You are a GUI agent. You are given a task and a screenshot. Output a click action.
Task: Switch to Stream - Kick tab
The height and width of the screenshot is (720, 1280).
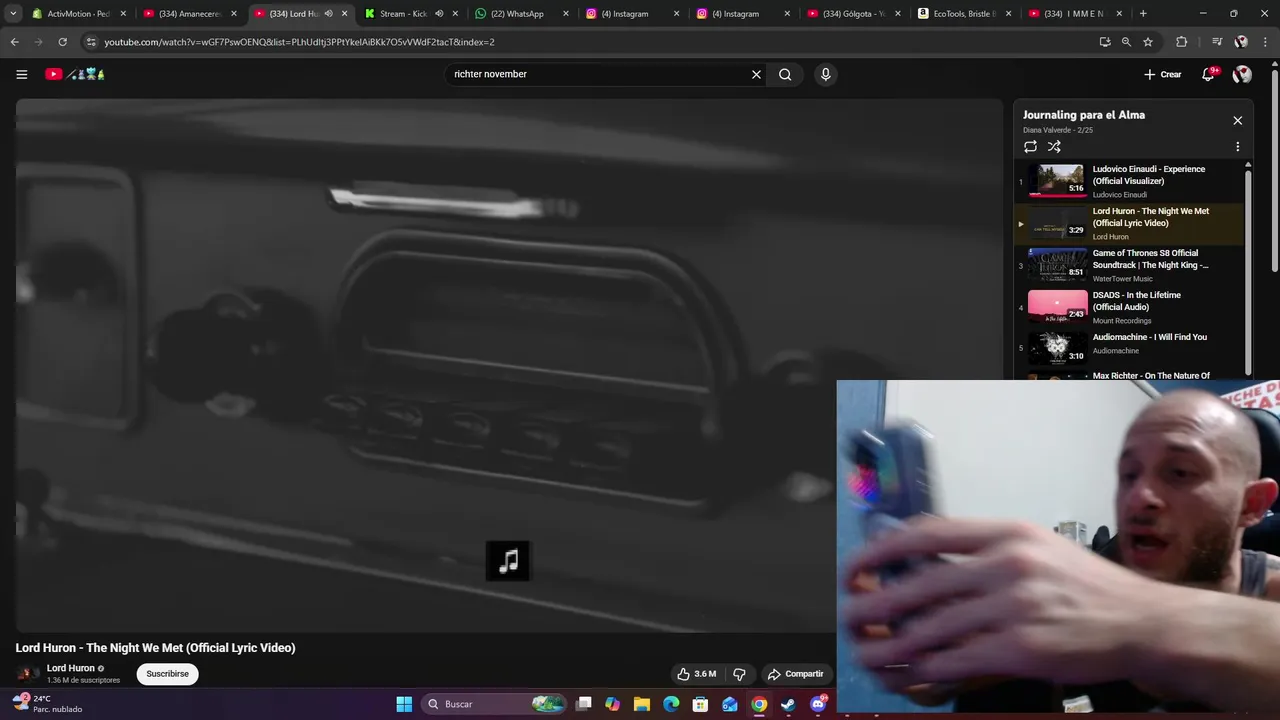pos(403,14)
